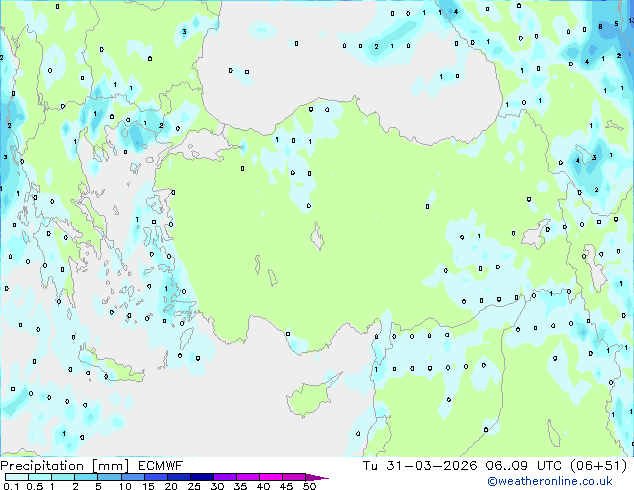Click the 40–45 mm magenta legend swatch
This screenshot has height=490, width=634.
pos(271,477)
